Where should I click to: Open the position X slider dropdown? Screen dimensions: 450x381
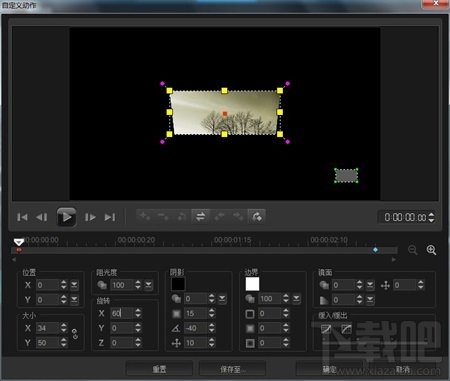tap(74, 285)
